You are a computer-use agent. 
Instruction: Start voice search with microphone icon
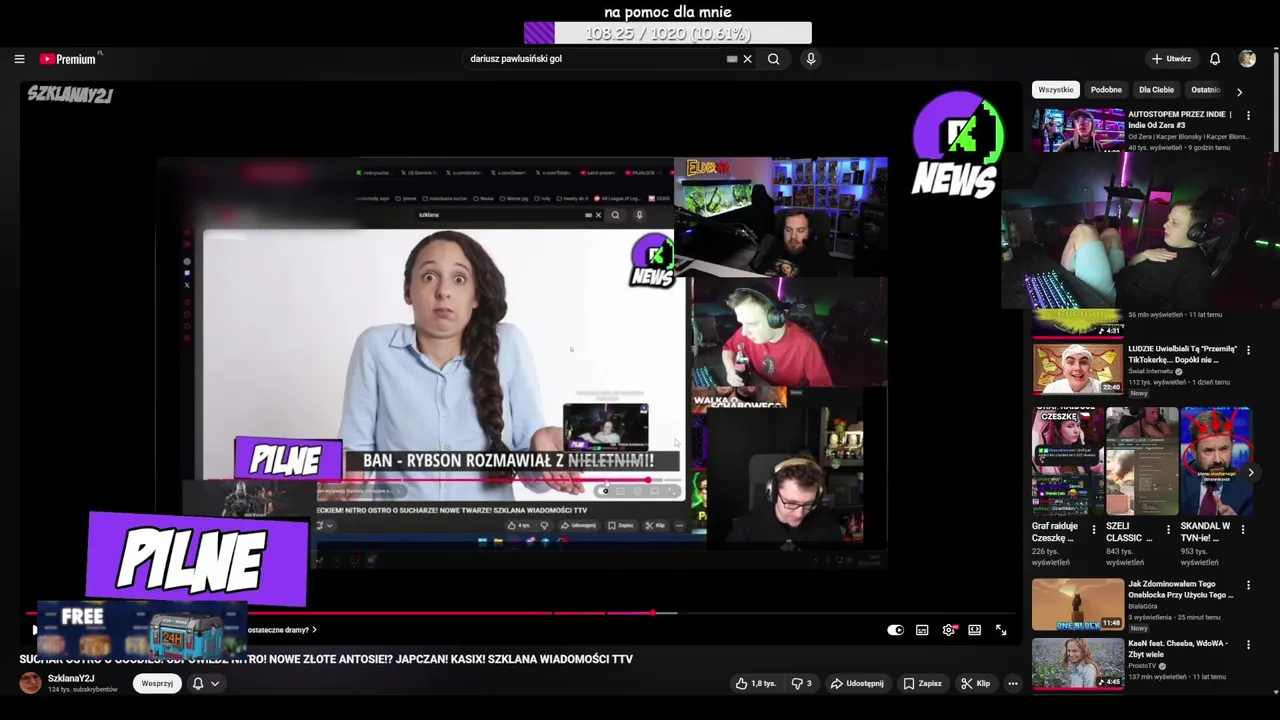coord(811,59)
